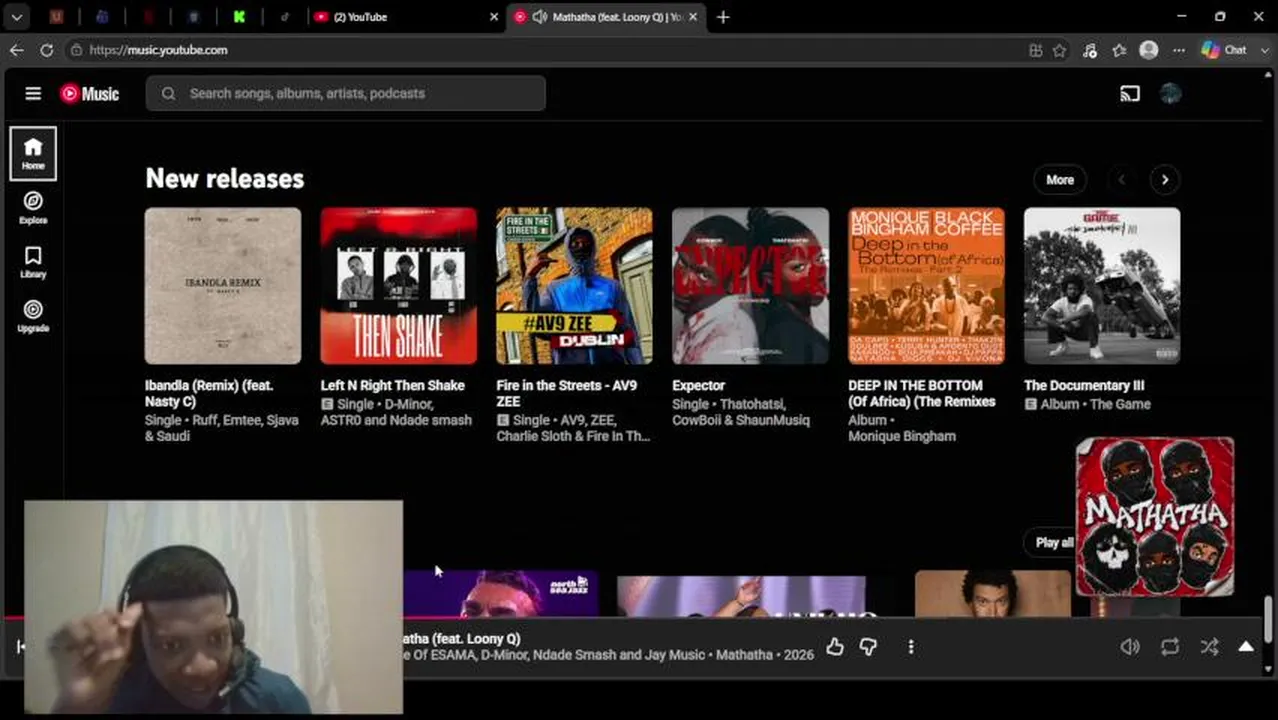
Task: Open the browser profile icon
Action: click(x=1149, y=50)
